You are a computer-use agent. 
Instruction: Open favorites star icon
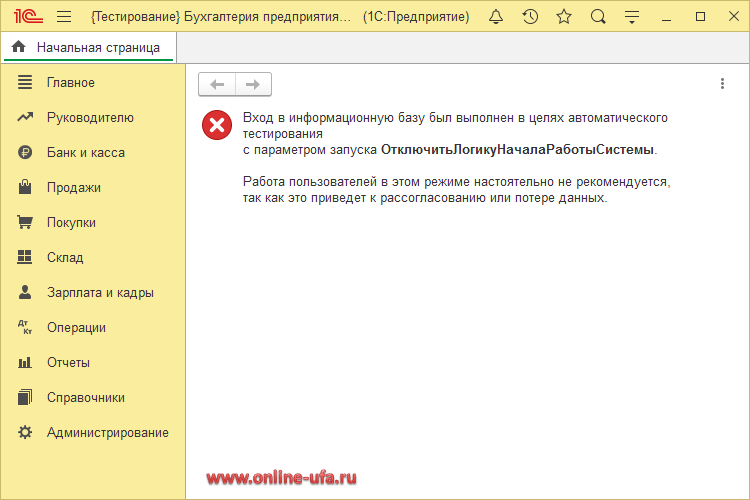[x=564, y=17]
